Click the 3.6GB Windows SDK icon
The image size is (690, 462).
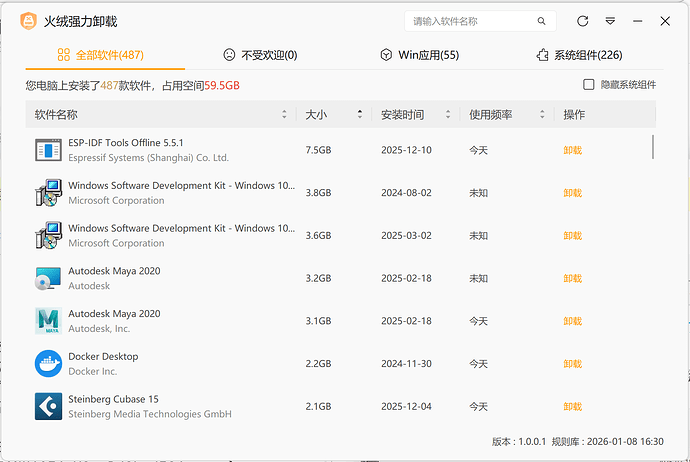point(48,235)
